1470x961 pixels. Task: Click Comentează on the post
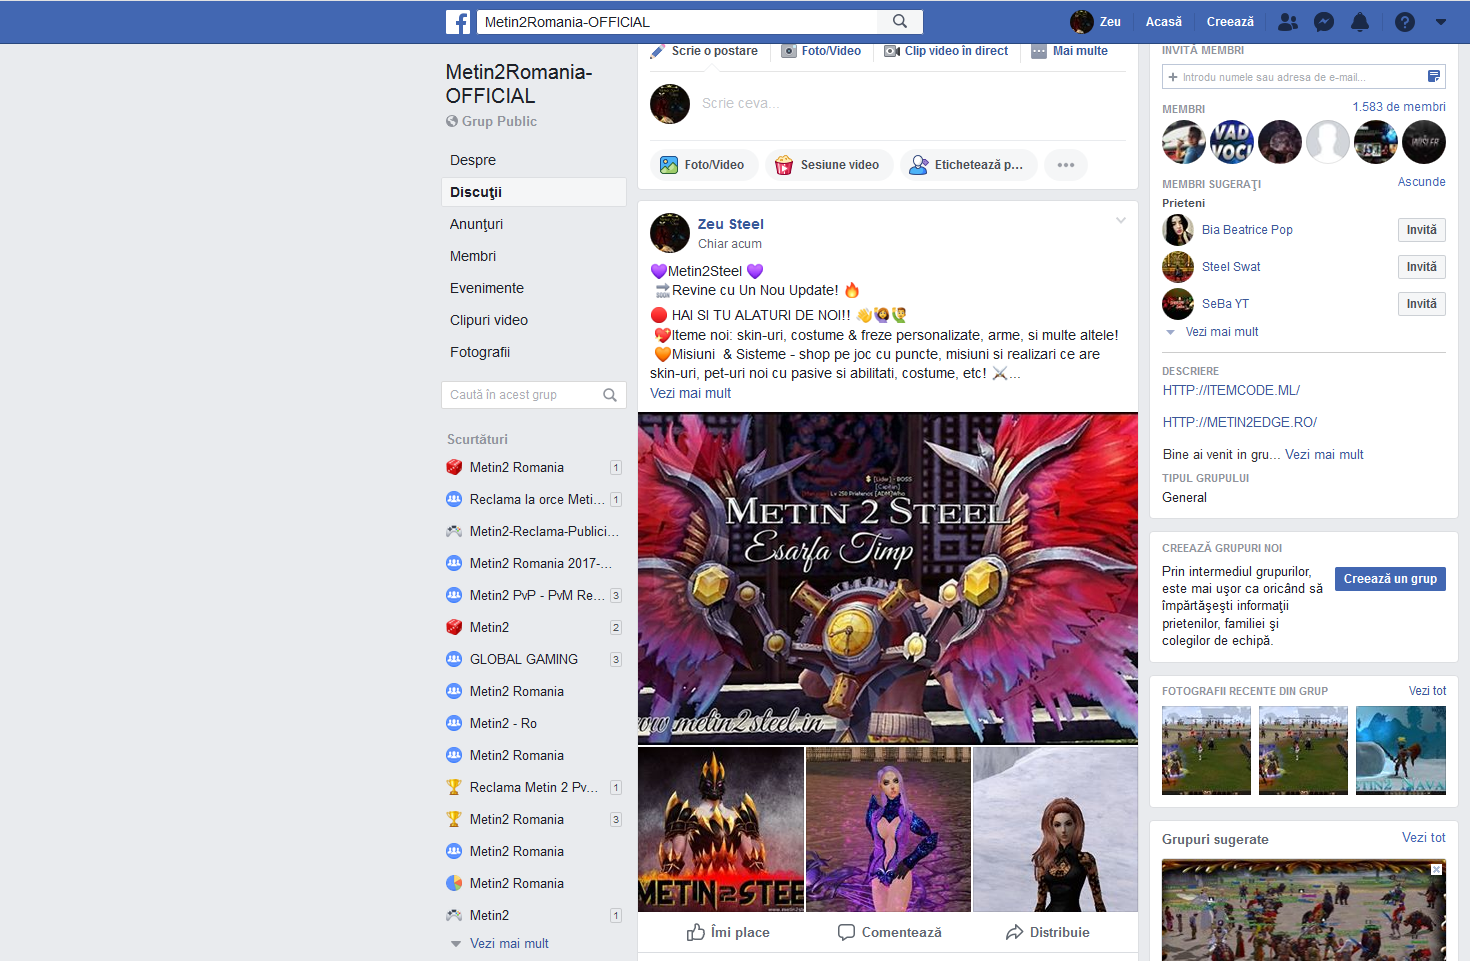(x=889, y=932)
